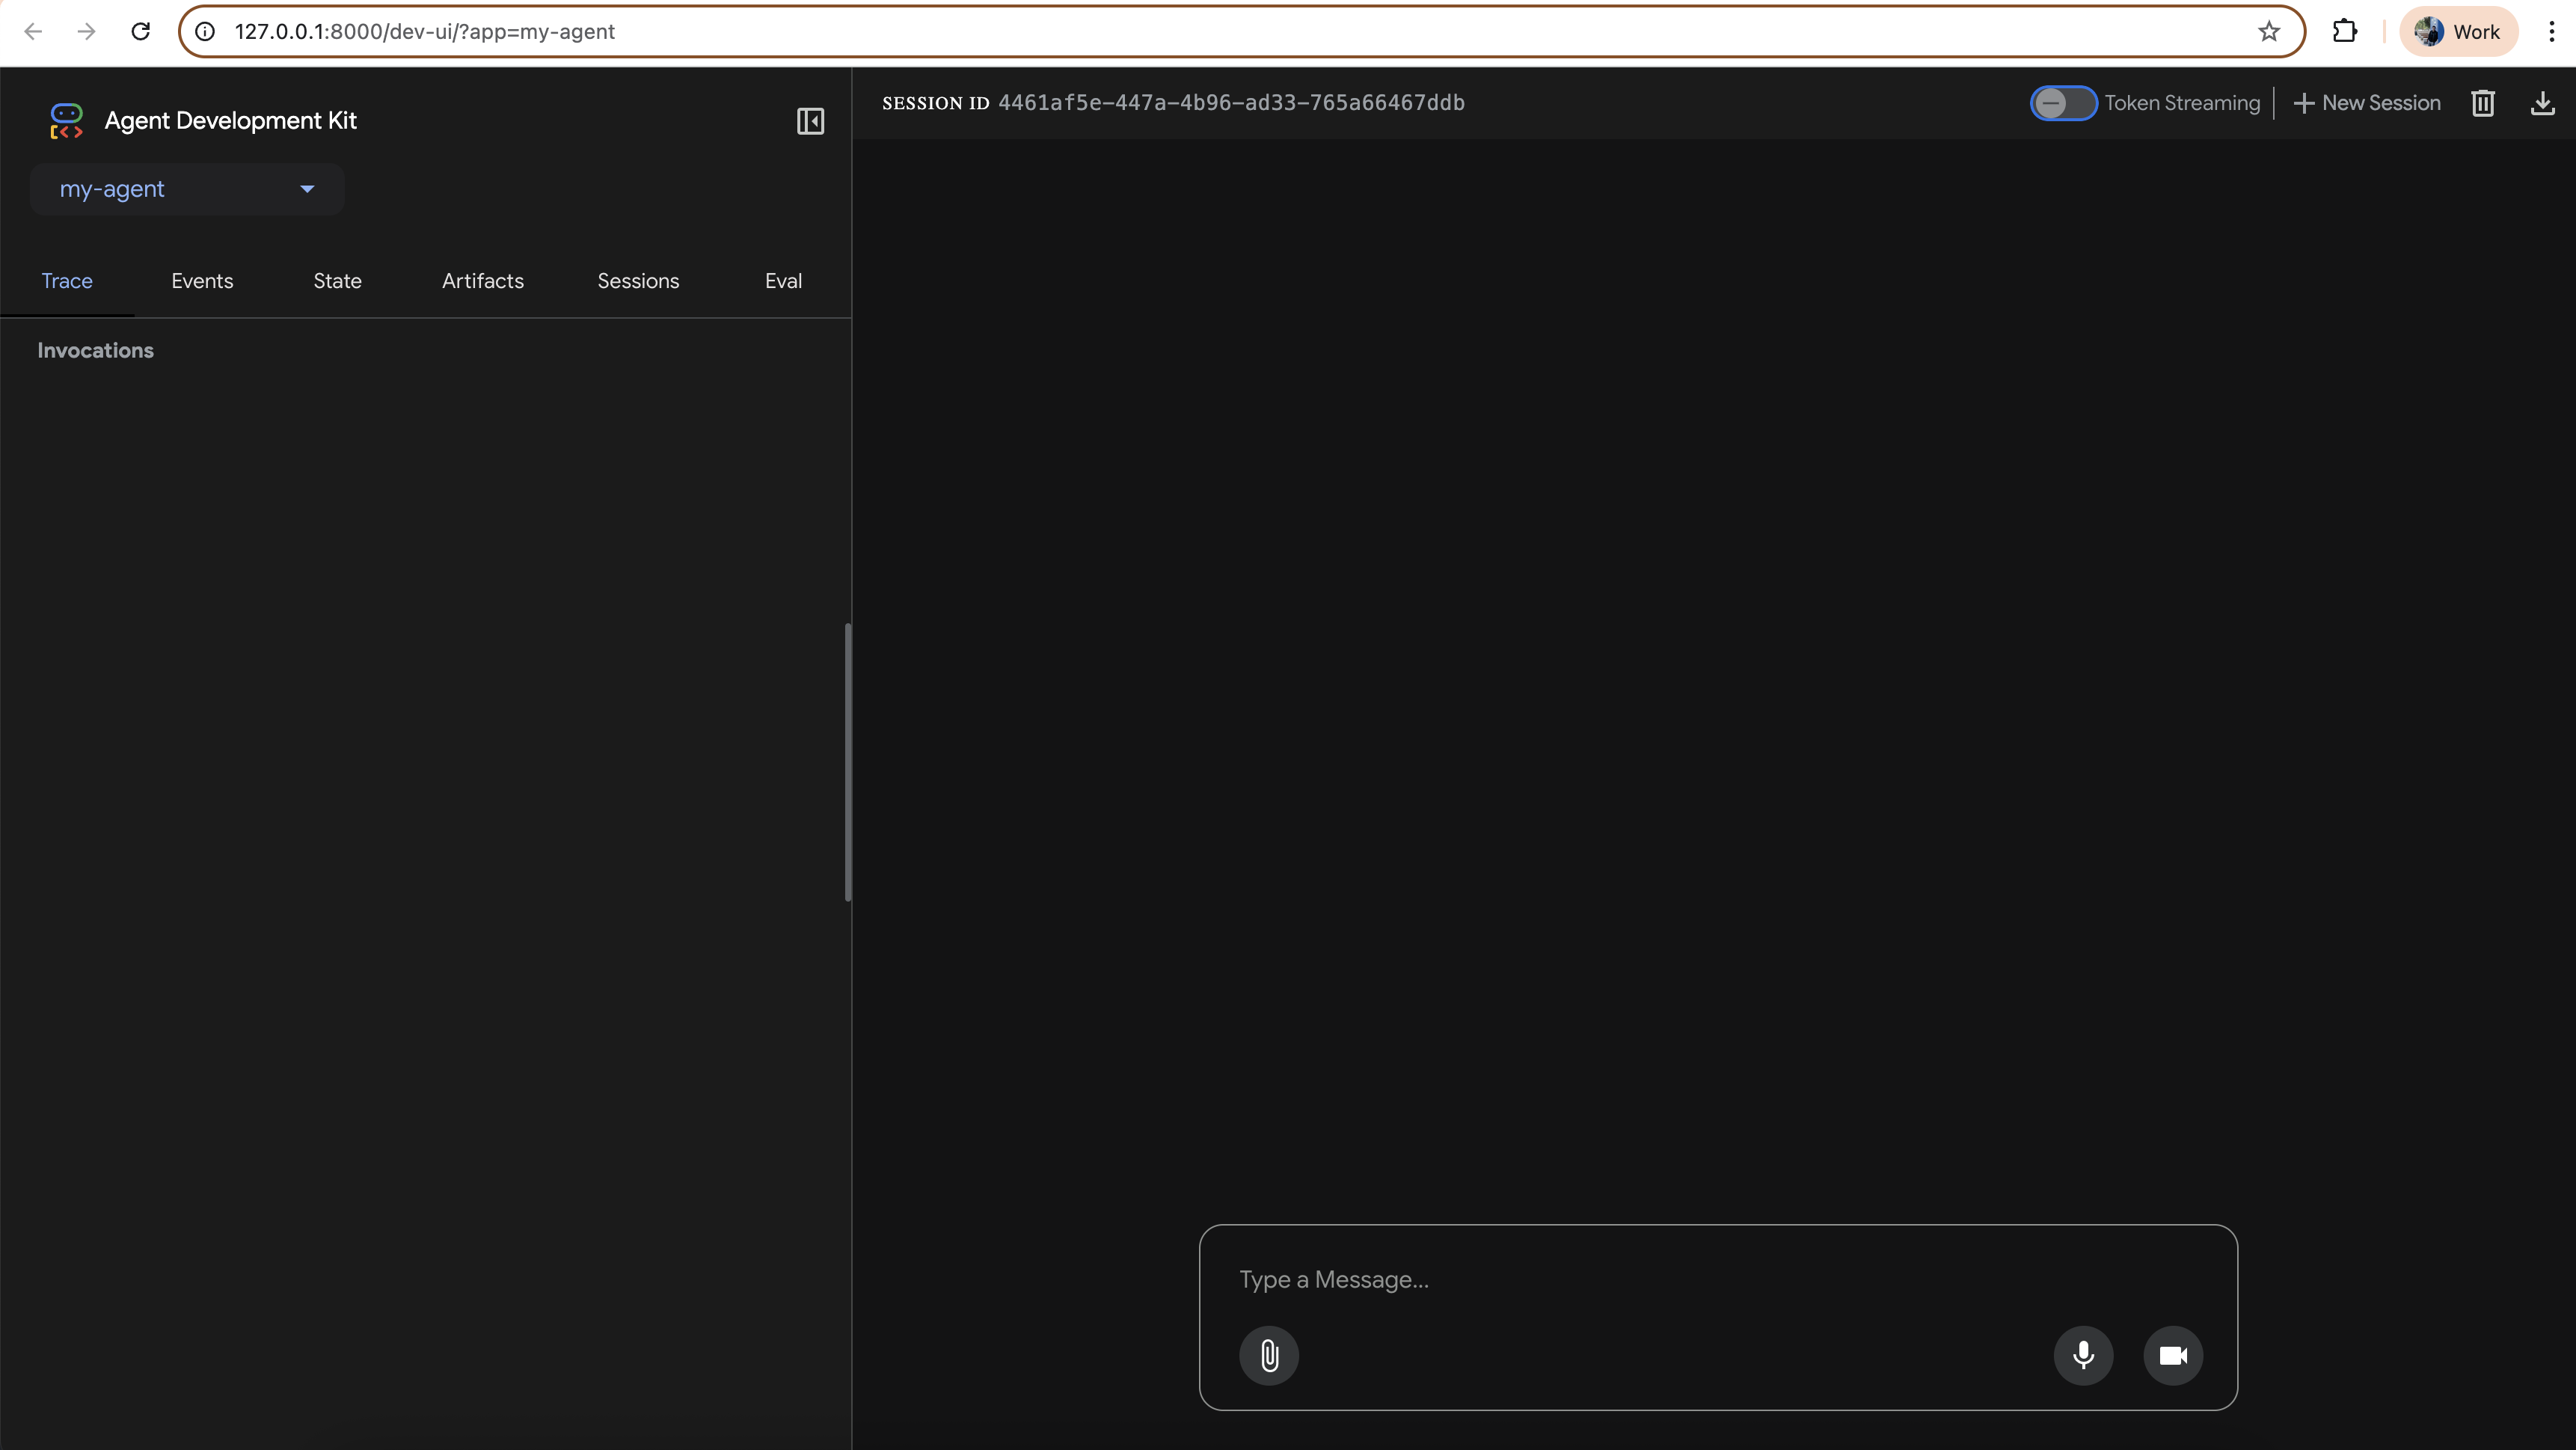
Task: Toggle the Token Streaming switch
Action: pyautogui.click(x=2063, y=103)
